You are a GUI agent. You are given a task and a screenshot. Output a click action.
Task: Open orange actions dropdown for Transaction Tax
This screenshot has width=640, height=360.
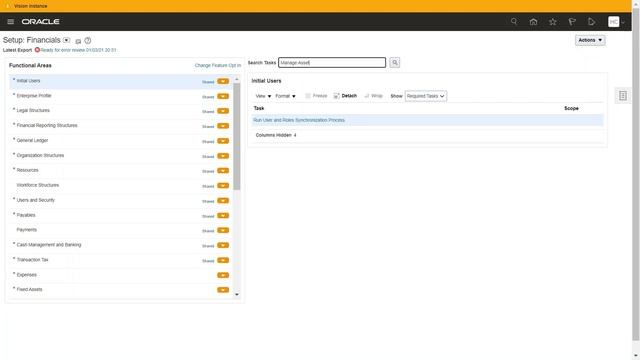coord(223,260)
